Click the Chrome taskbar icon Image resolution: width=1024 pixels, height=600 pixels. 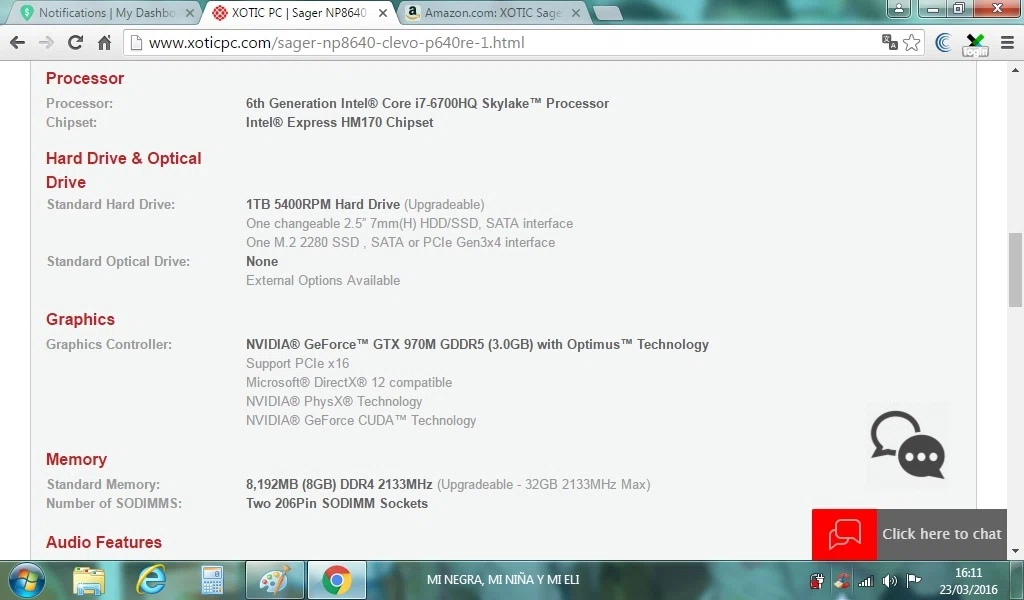click(x=336, y=580)
